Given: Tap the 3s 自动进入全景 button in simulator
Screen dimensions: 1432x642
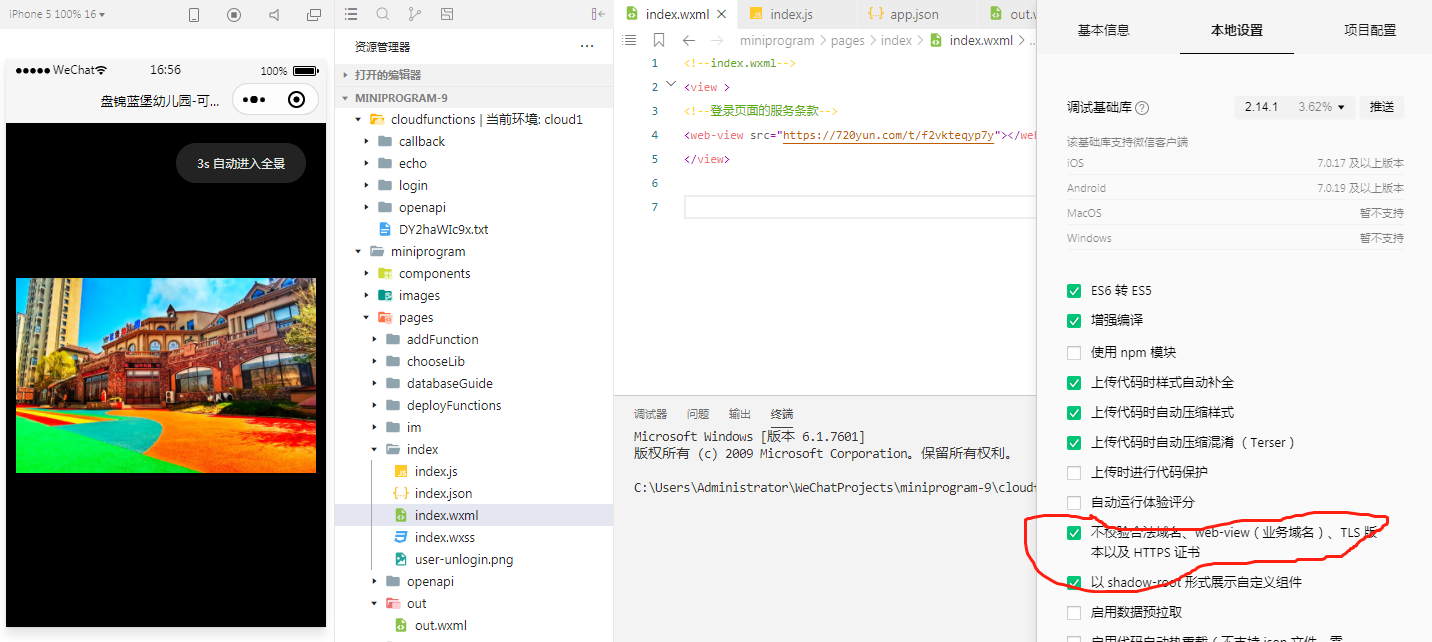Looking at the screenshot, I should pos(241,163).
